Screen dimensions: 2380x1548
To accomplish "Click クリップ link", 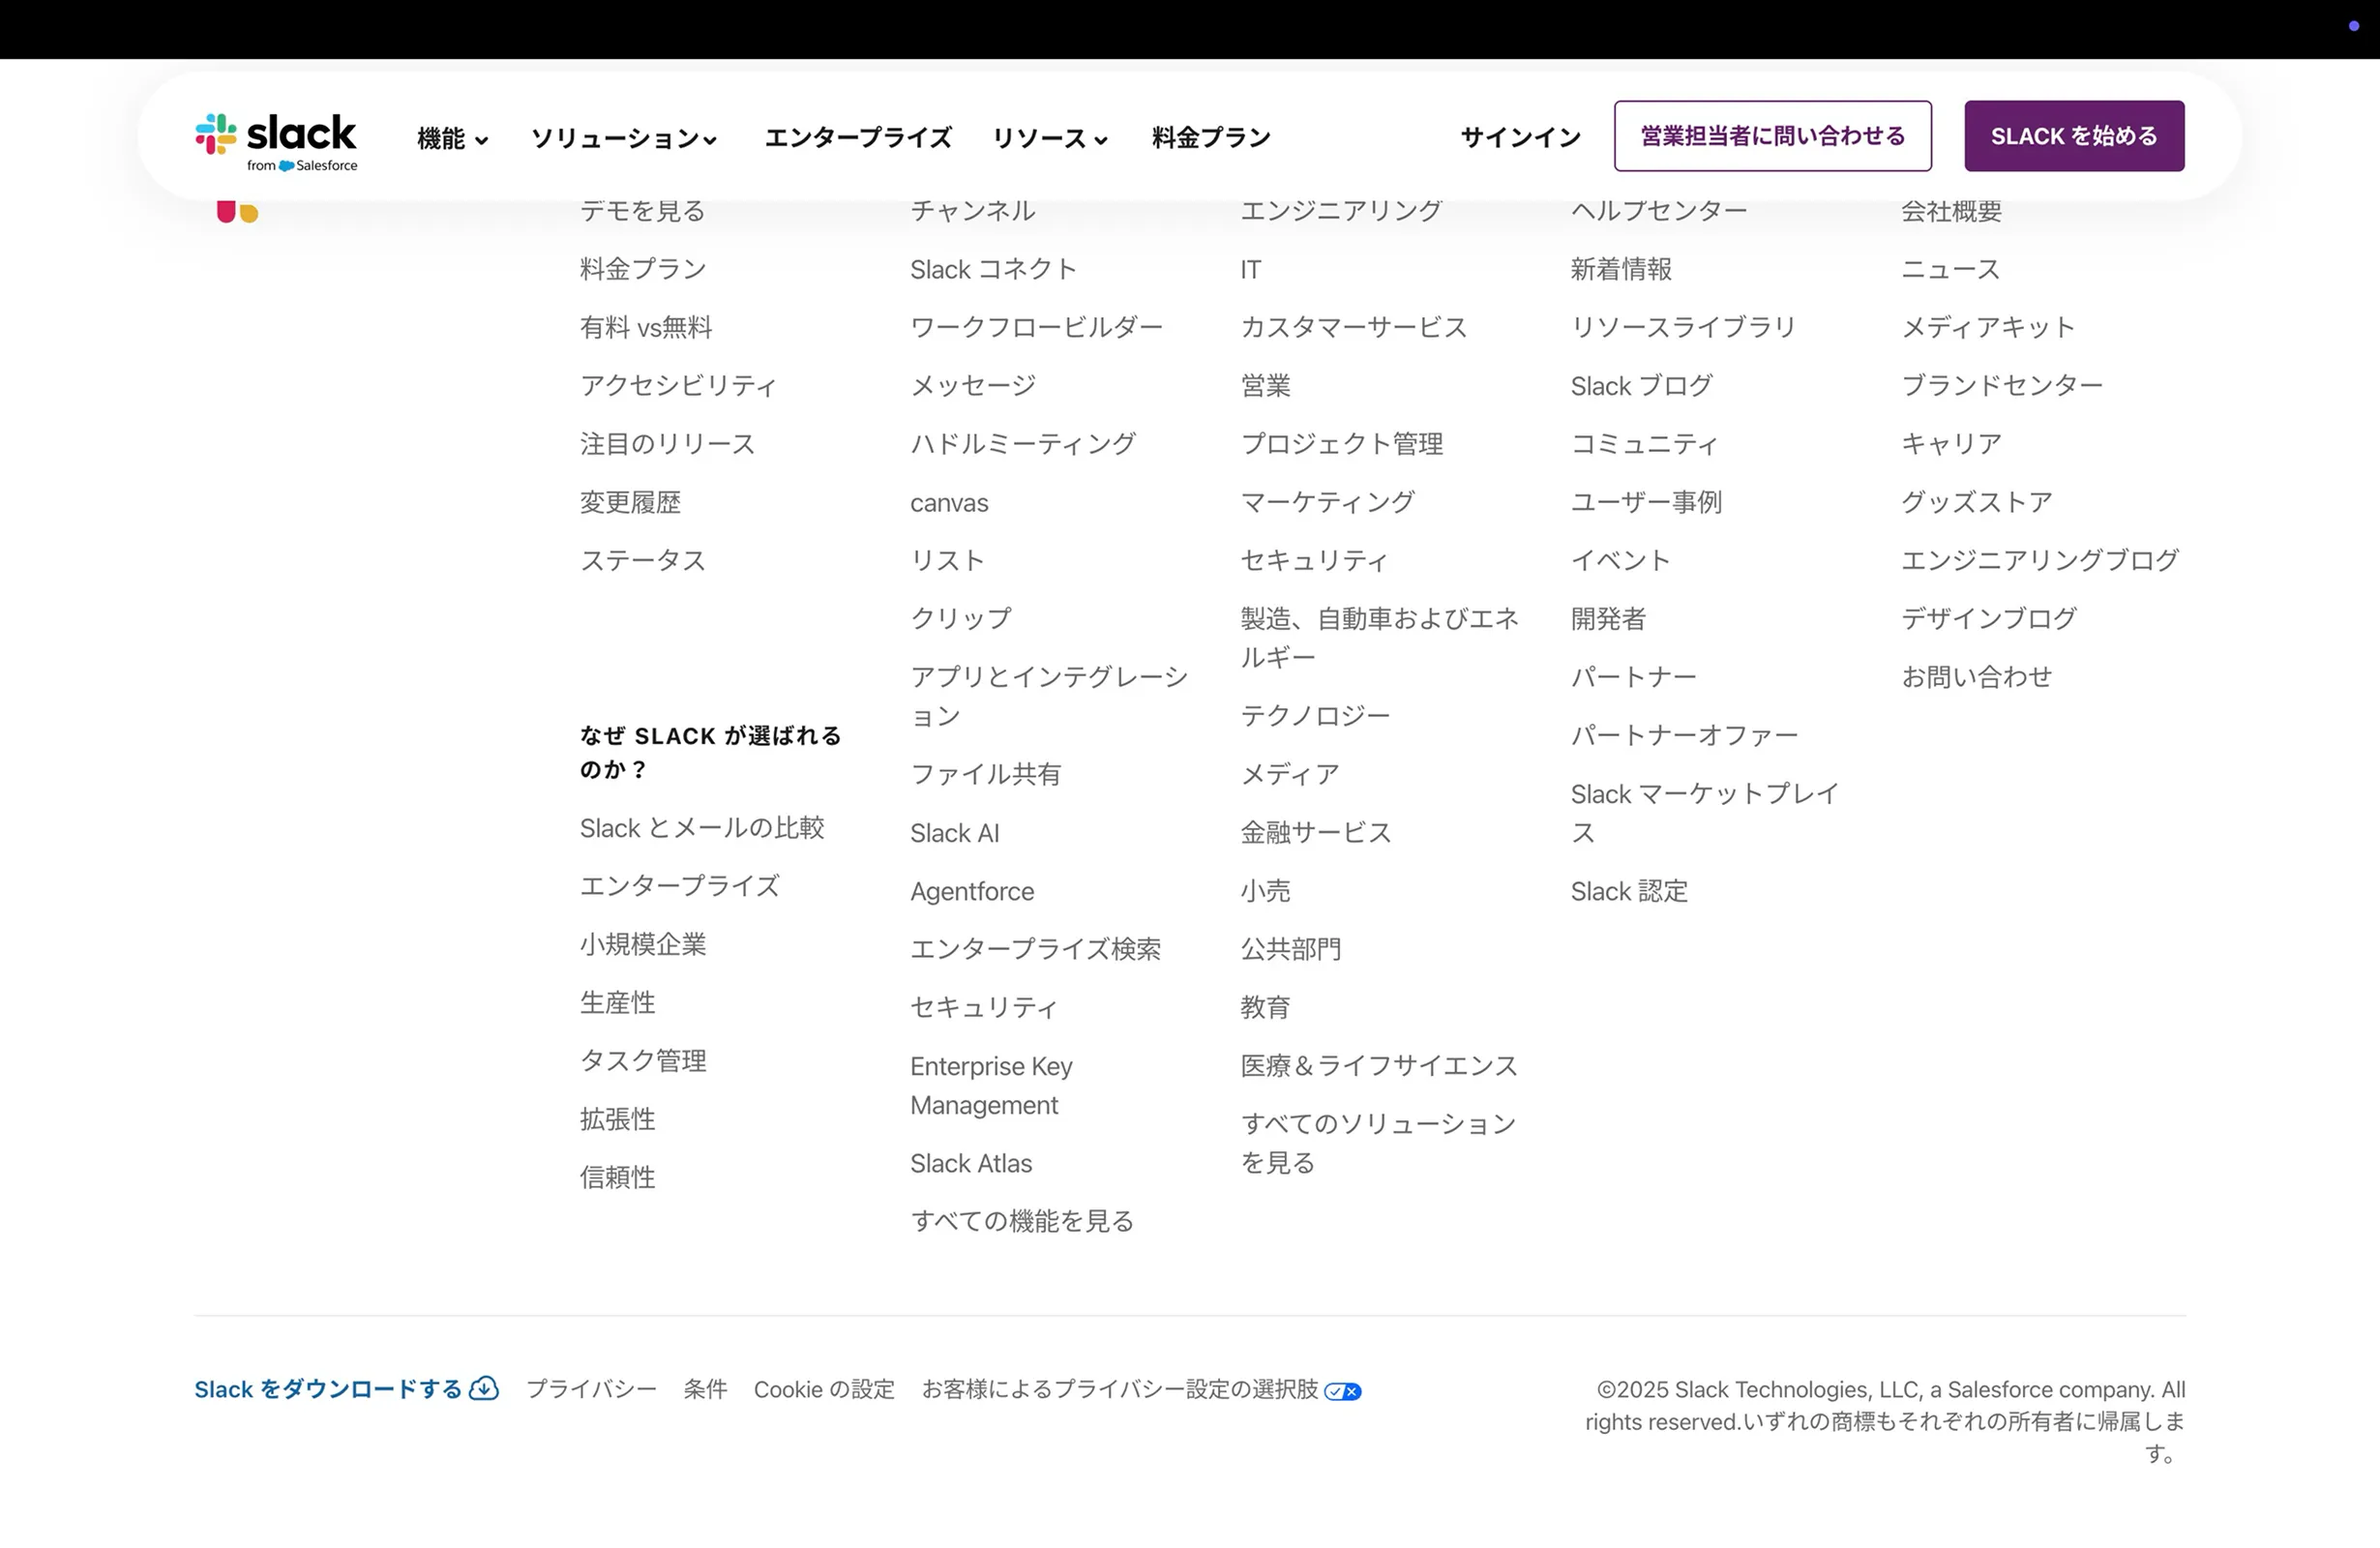I will (960, 618).
